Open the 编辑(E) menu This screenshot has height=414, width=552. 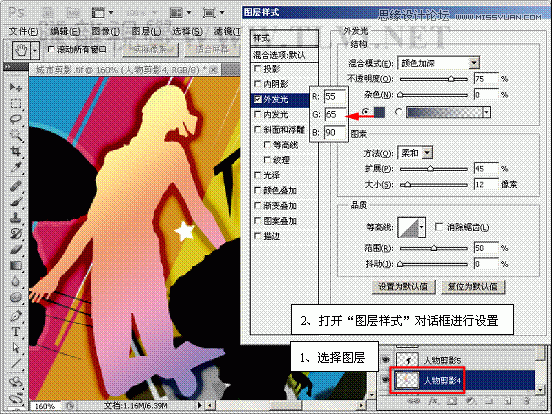tap(65, 32)
